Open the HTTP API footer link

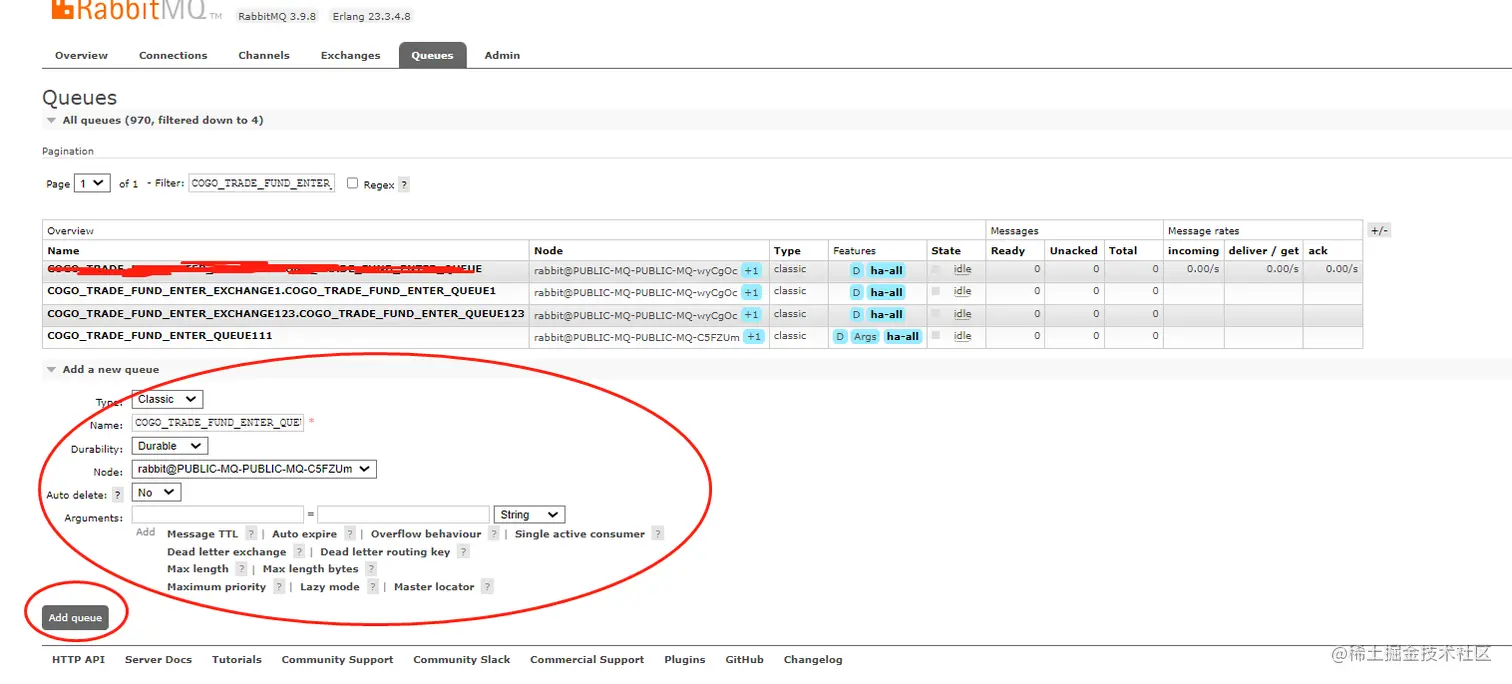[x=78, y=660]
